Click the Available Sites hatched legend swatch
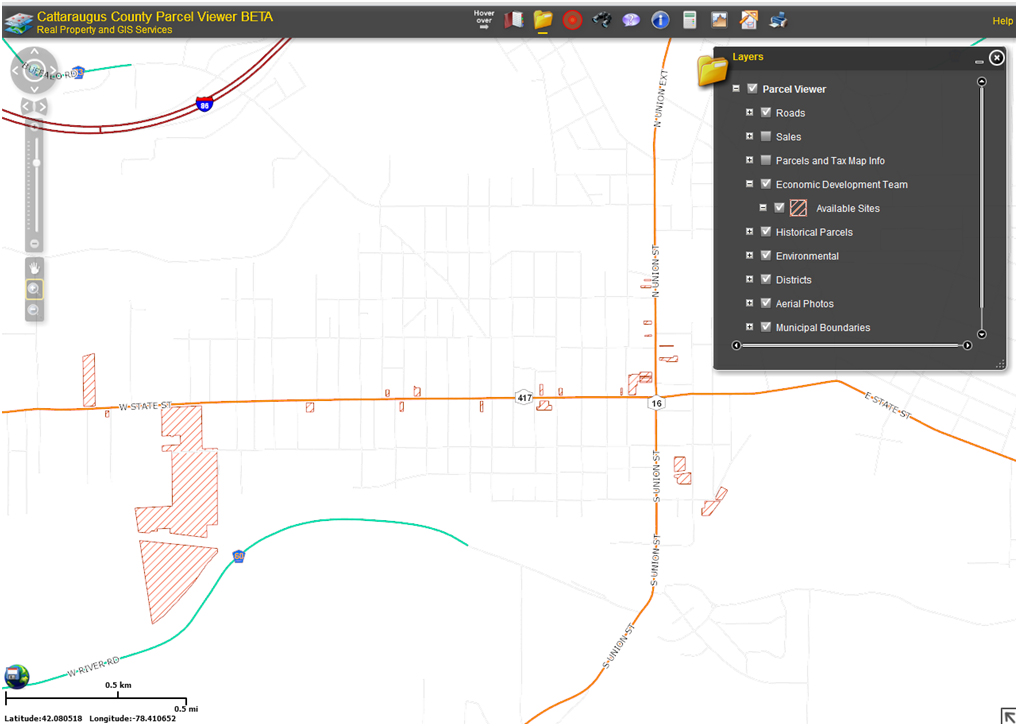Viewport: 1018px width, 726px height. point(798,208)
